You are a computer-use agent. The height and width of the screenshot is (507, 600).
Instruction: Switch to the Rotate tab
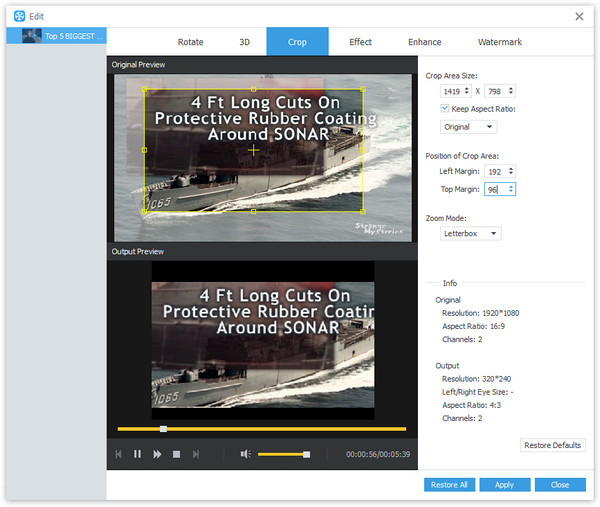pyautogui.click(x=190, y=42)
